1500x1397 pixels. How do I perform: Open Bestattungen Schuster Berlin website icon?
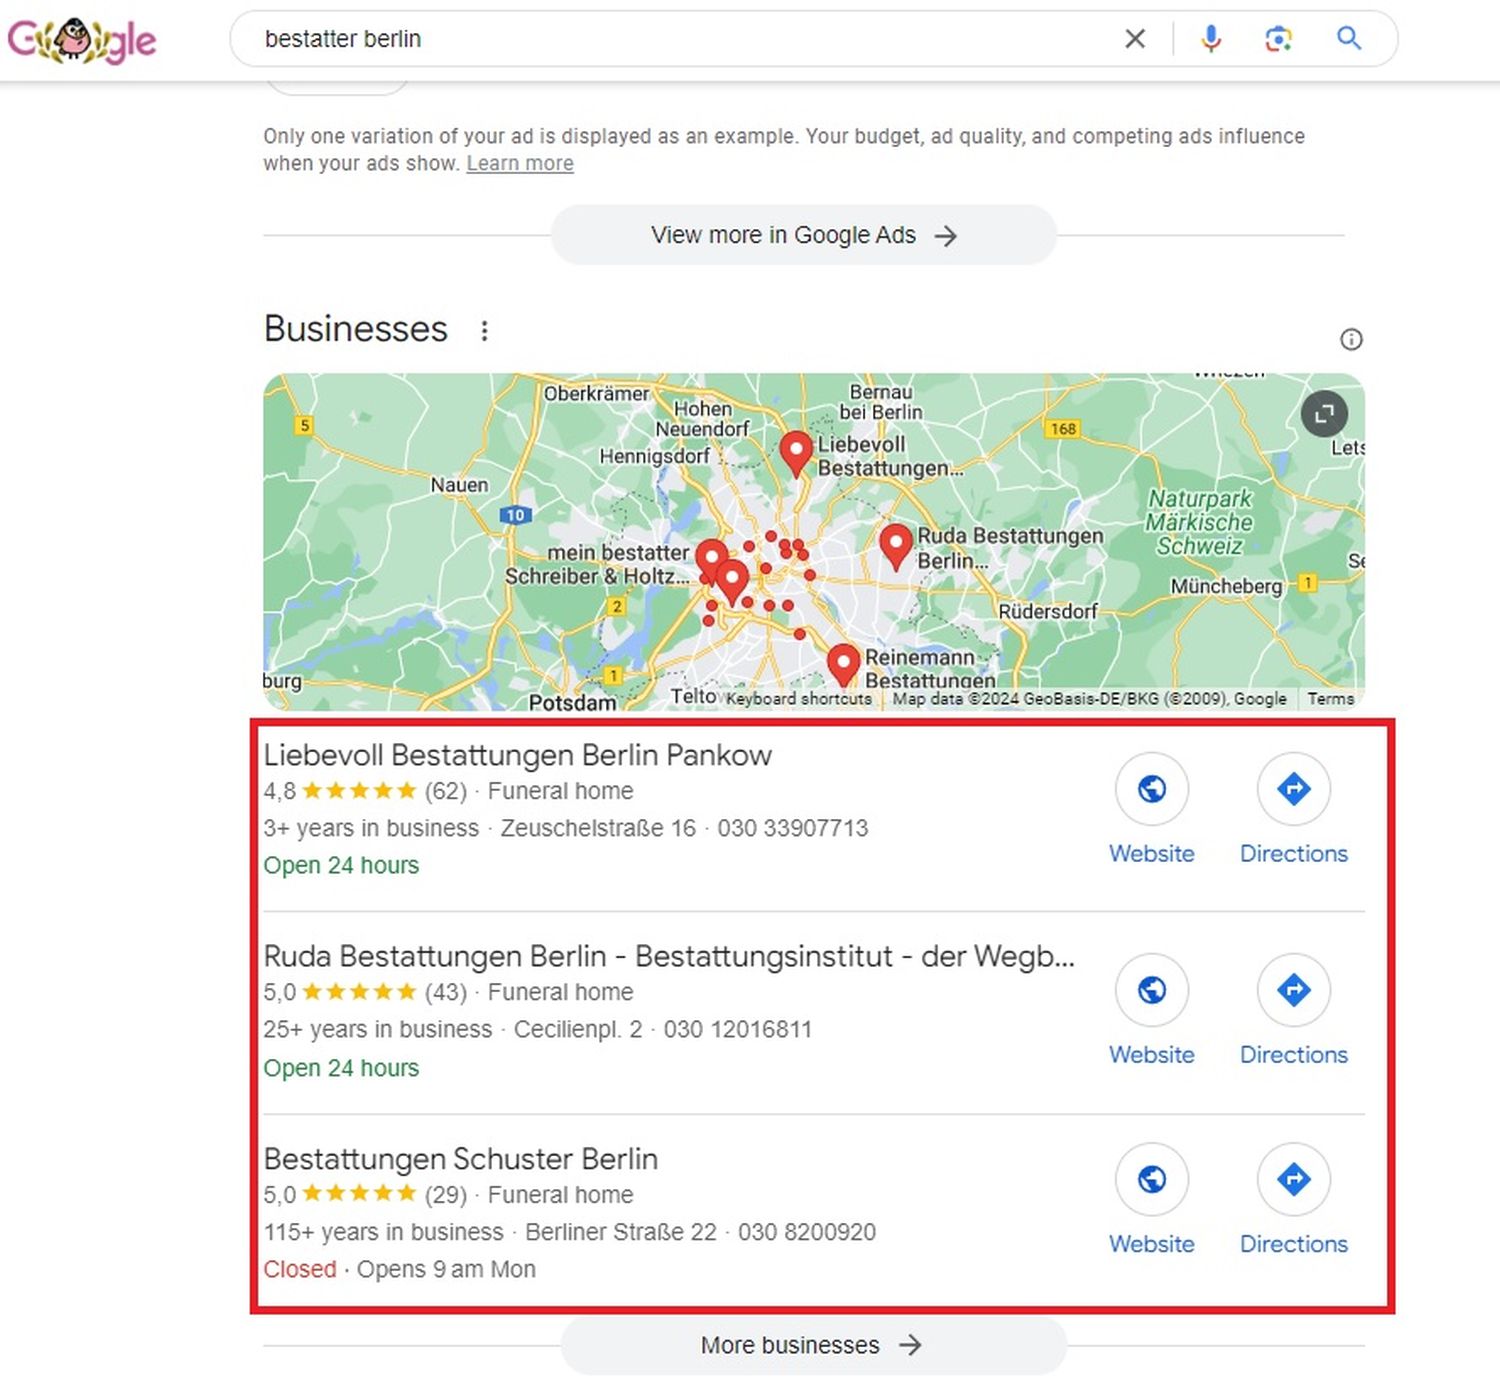1152,1180
